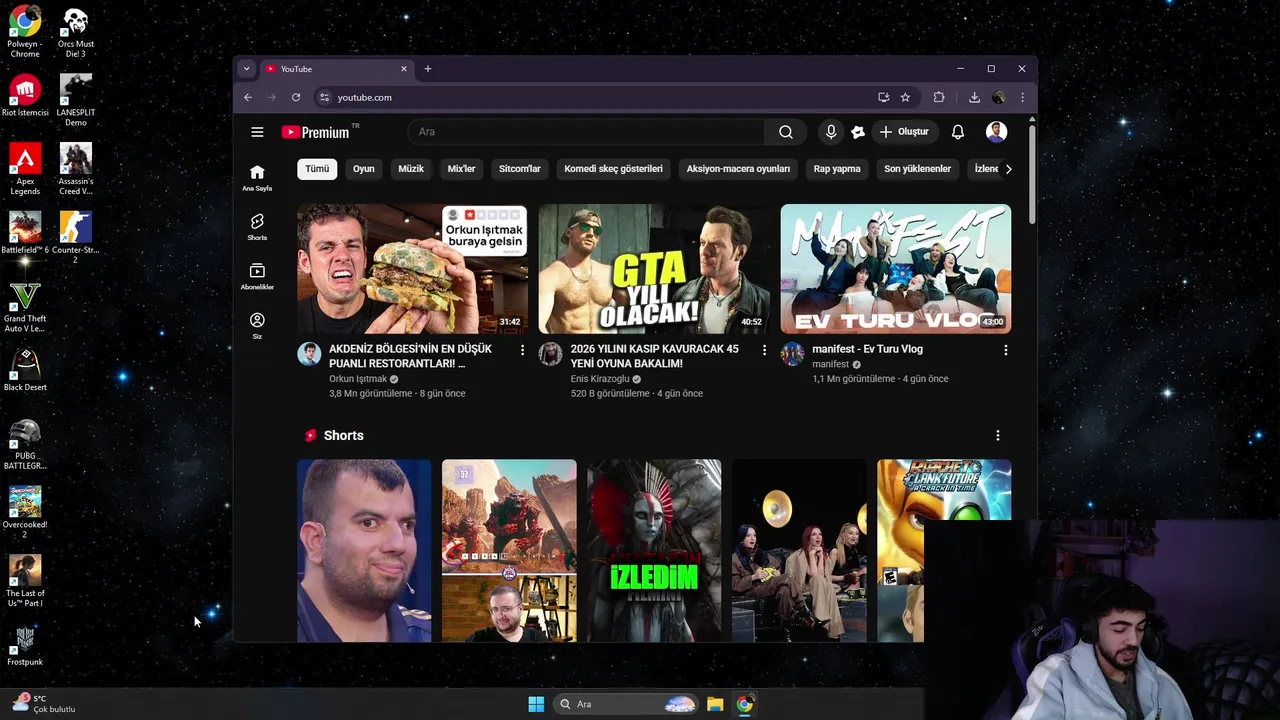This screenshot has width=1280, height=720.
Task: Select the Tümü filter chip
Action: [x=317, y=169]
